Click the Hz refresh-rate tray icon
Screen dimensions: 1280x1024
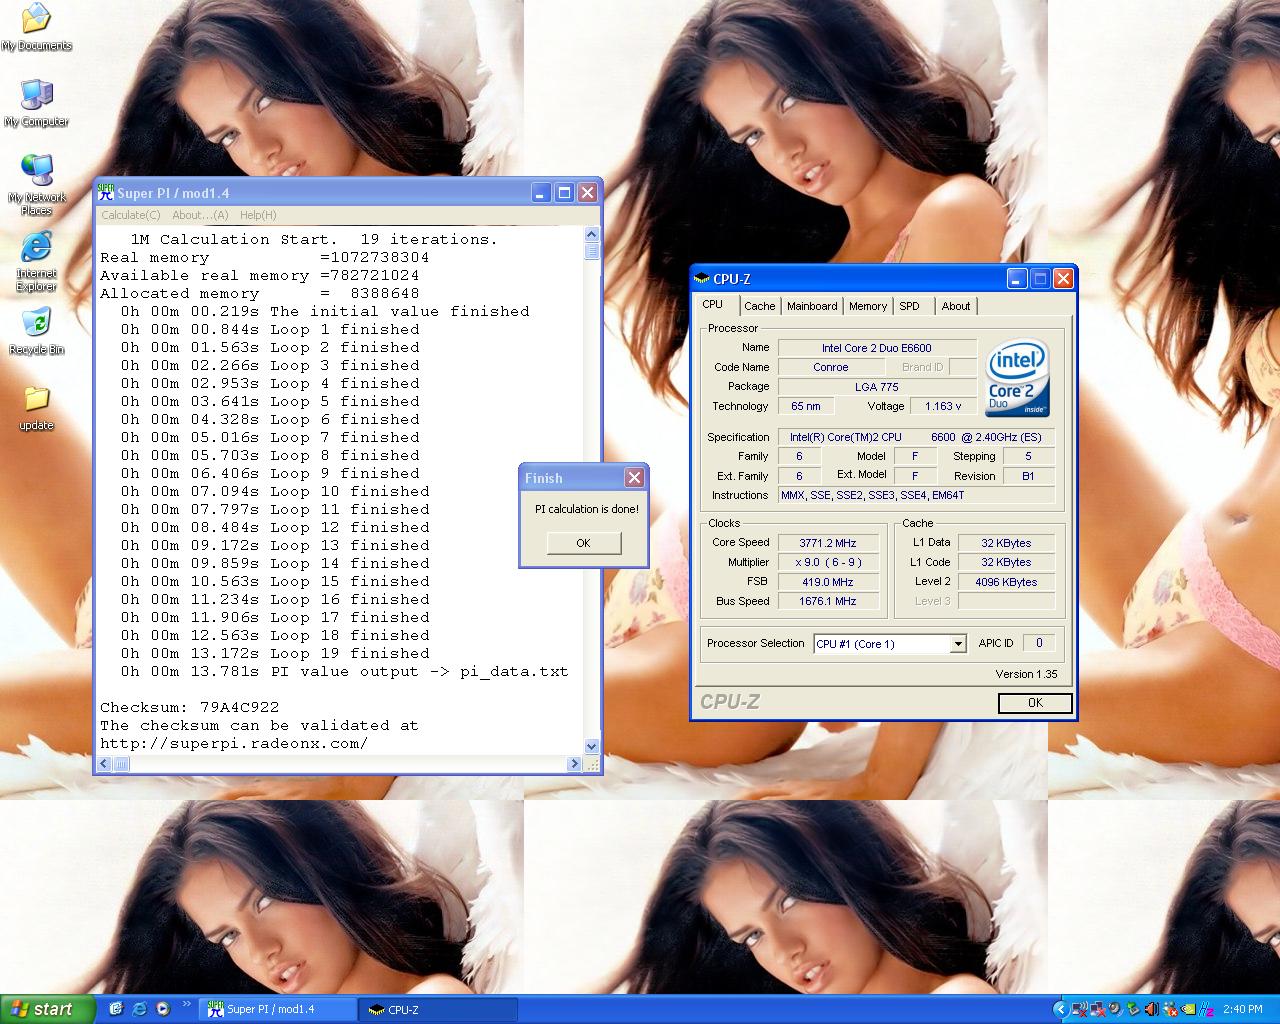click(1206, 1009)
